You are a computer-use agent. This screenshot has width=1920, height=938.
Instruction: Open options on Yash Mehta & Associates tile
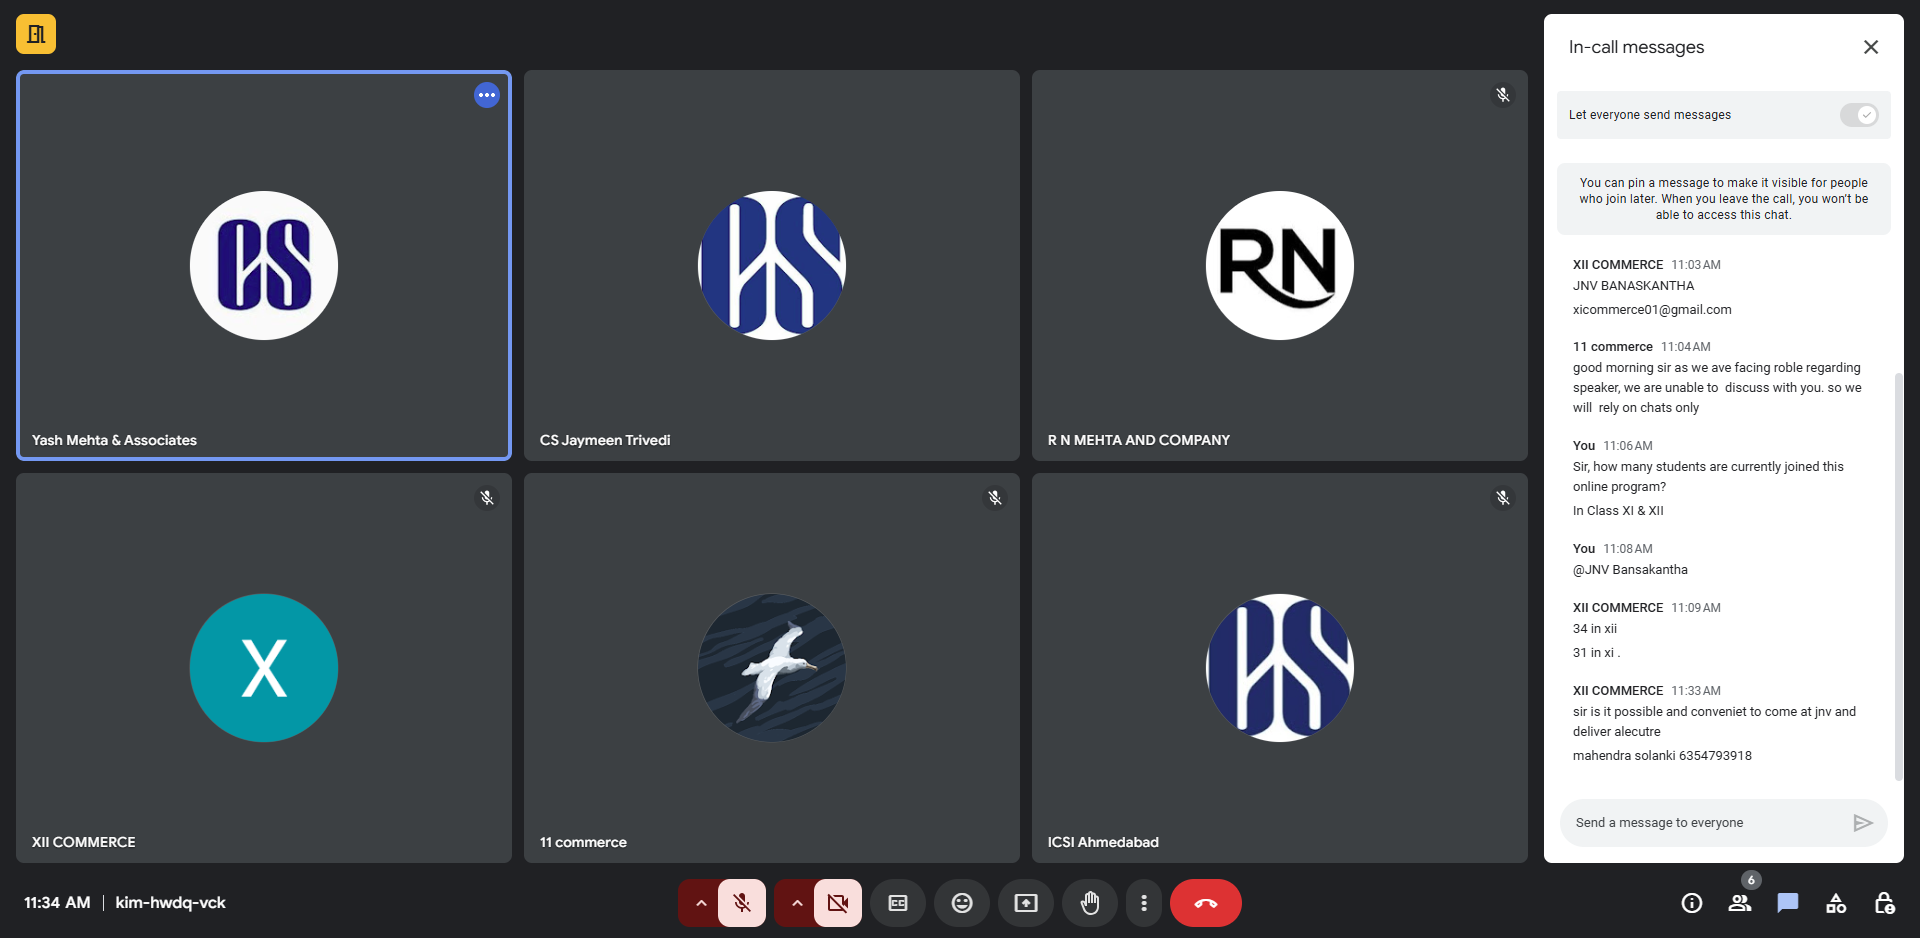[487, 95]
